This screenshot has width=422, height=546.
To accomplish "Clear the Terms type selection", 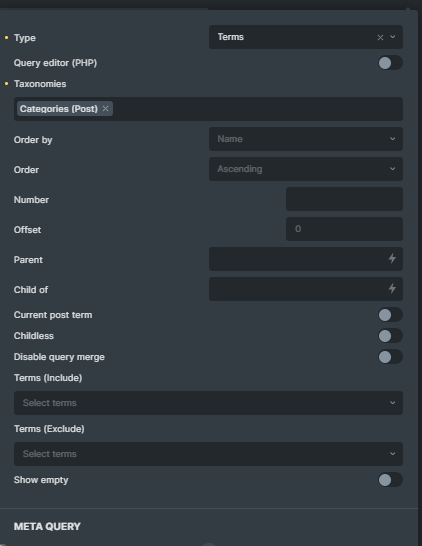I will (x=380, y=37).
